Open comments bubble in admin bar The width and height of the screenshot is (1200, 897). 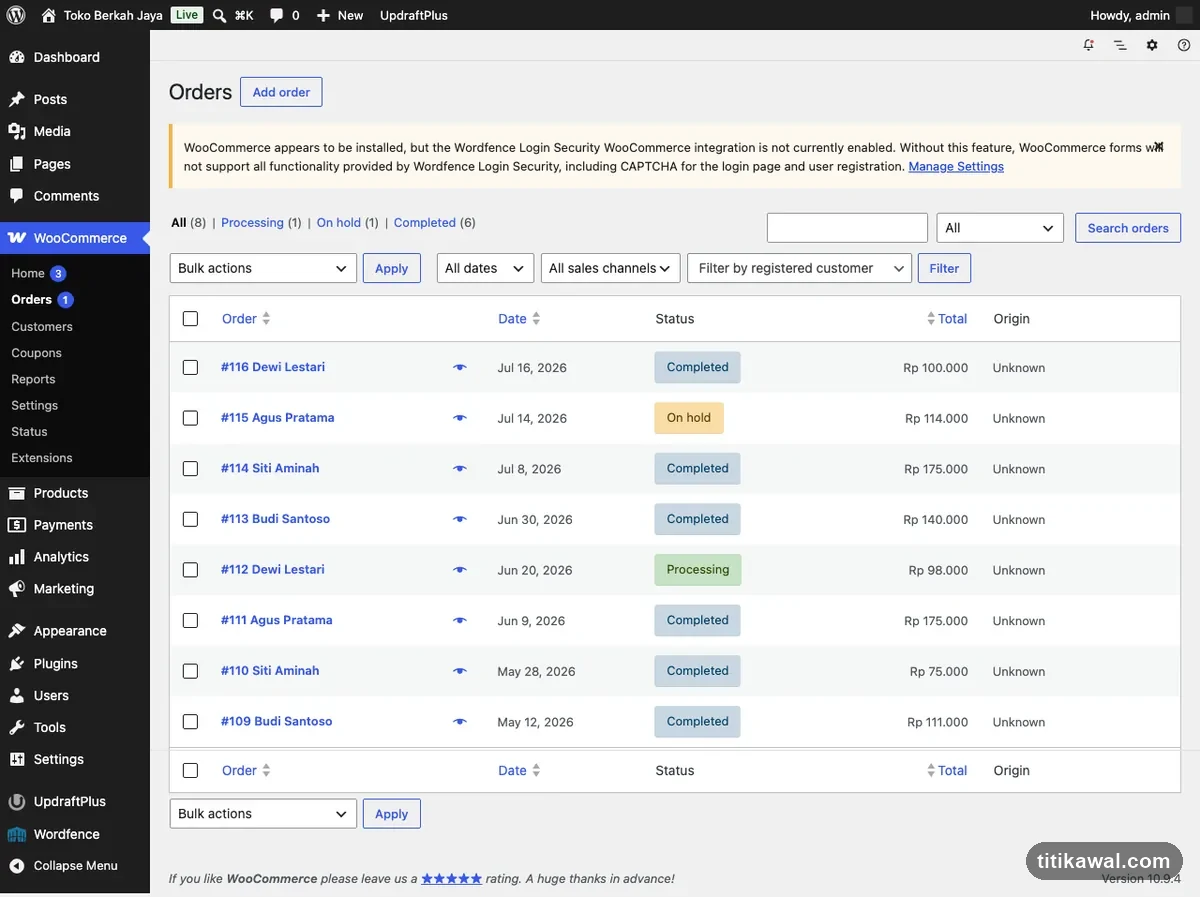click(x=277, y=15)
